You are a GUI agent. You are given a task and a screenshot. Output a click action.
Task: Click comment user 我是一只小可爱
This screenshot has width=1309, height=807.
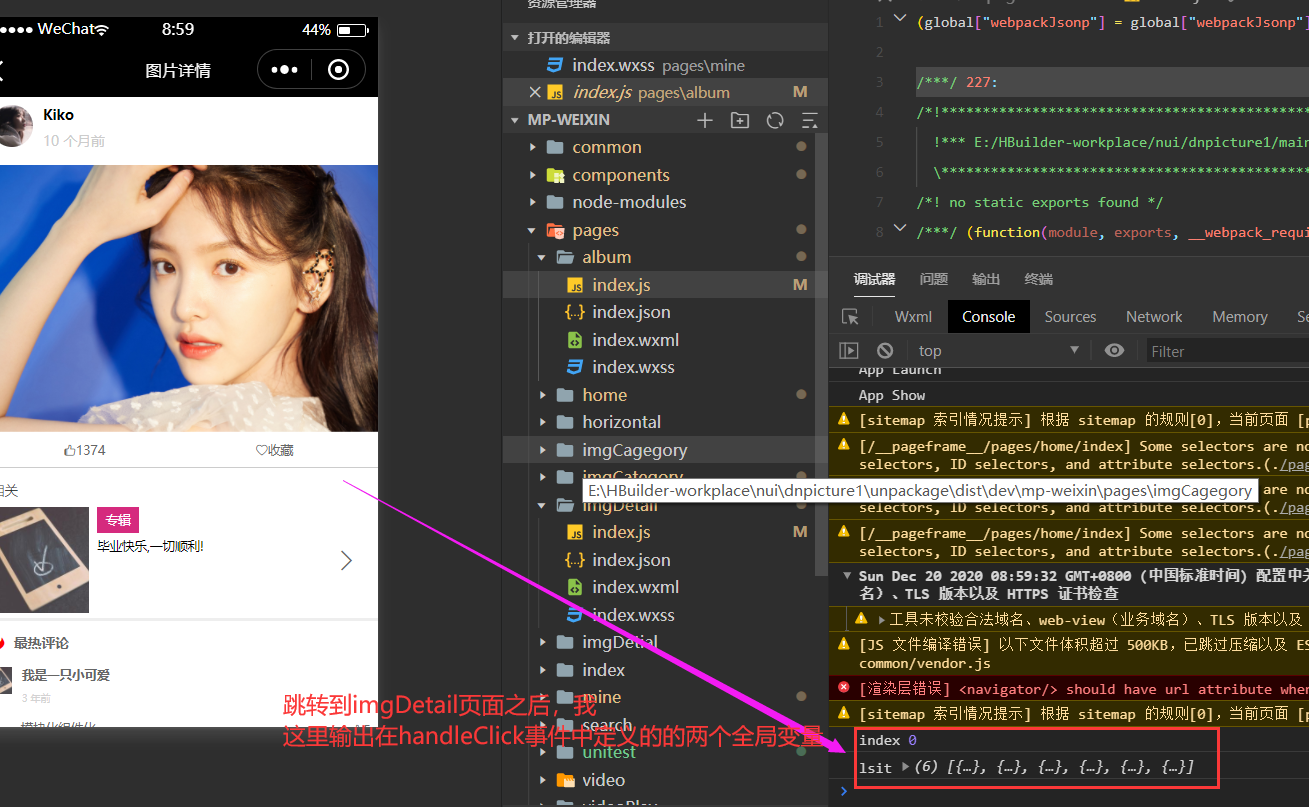click(66, 675)
